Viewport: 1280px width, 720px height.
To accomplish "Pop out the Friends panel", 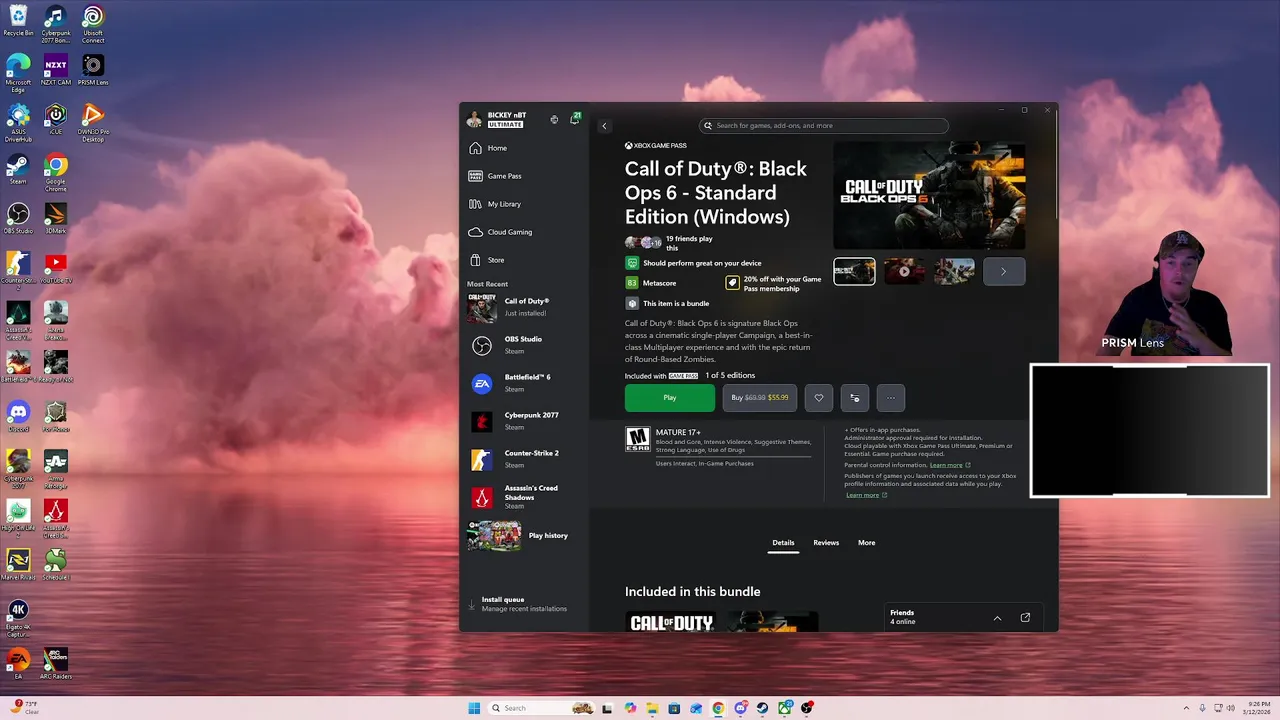I will [1025, 618].
